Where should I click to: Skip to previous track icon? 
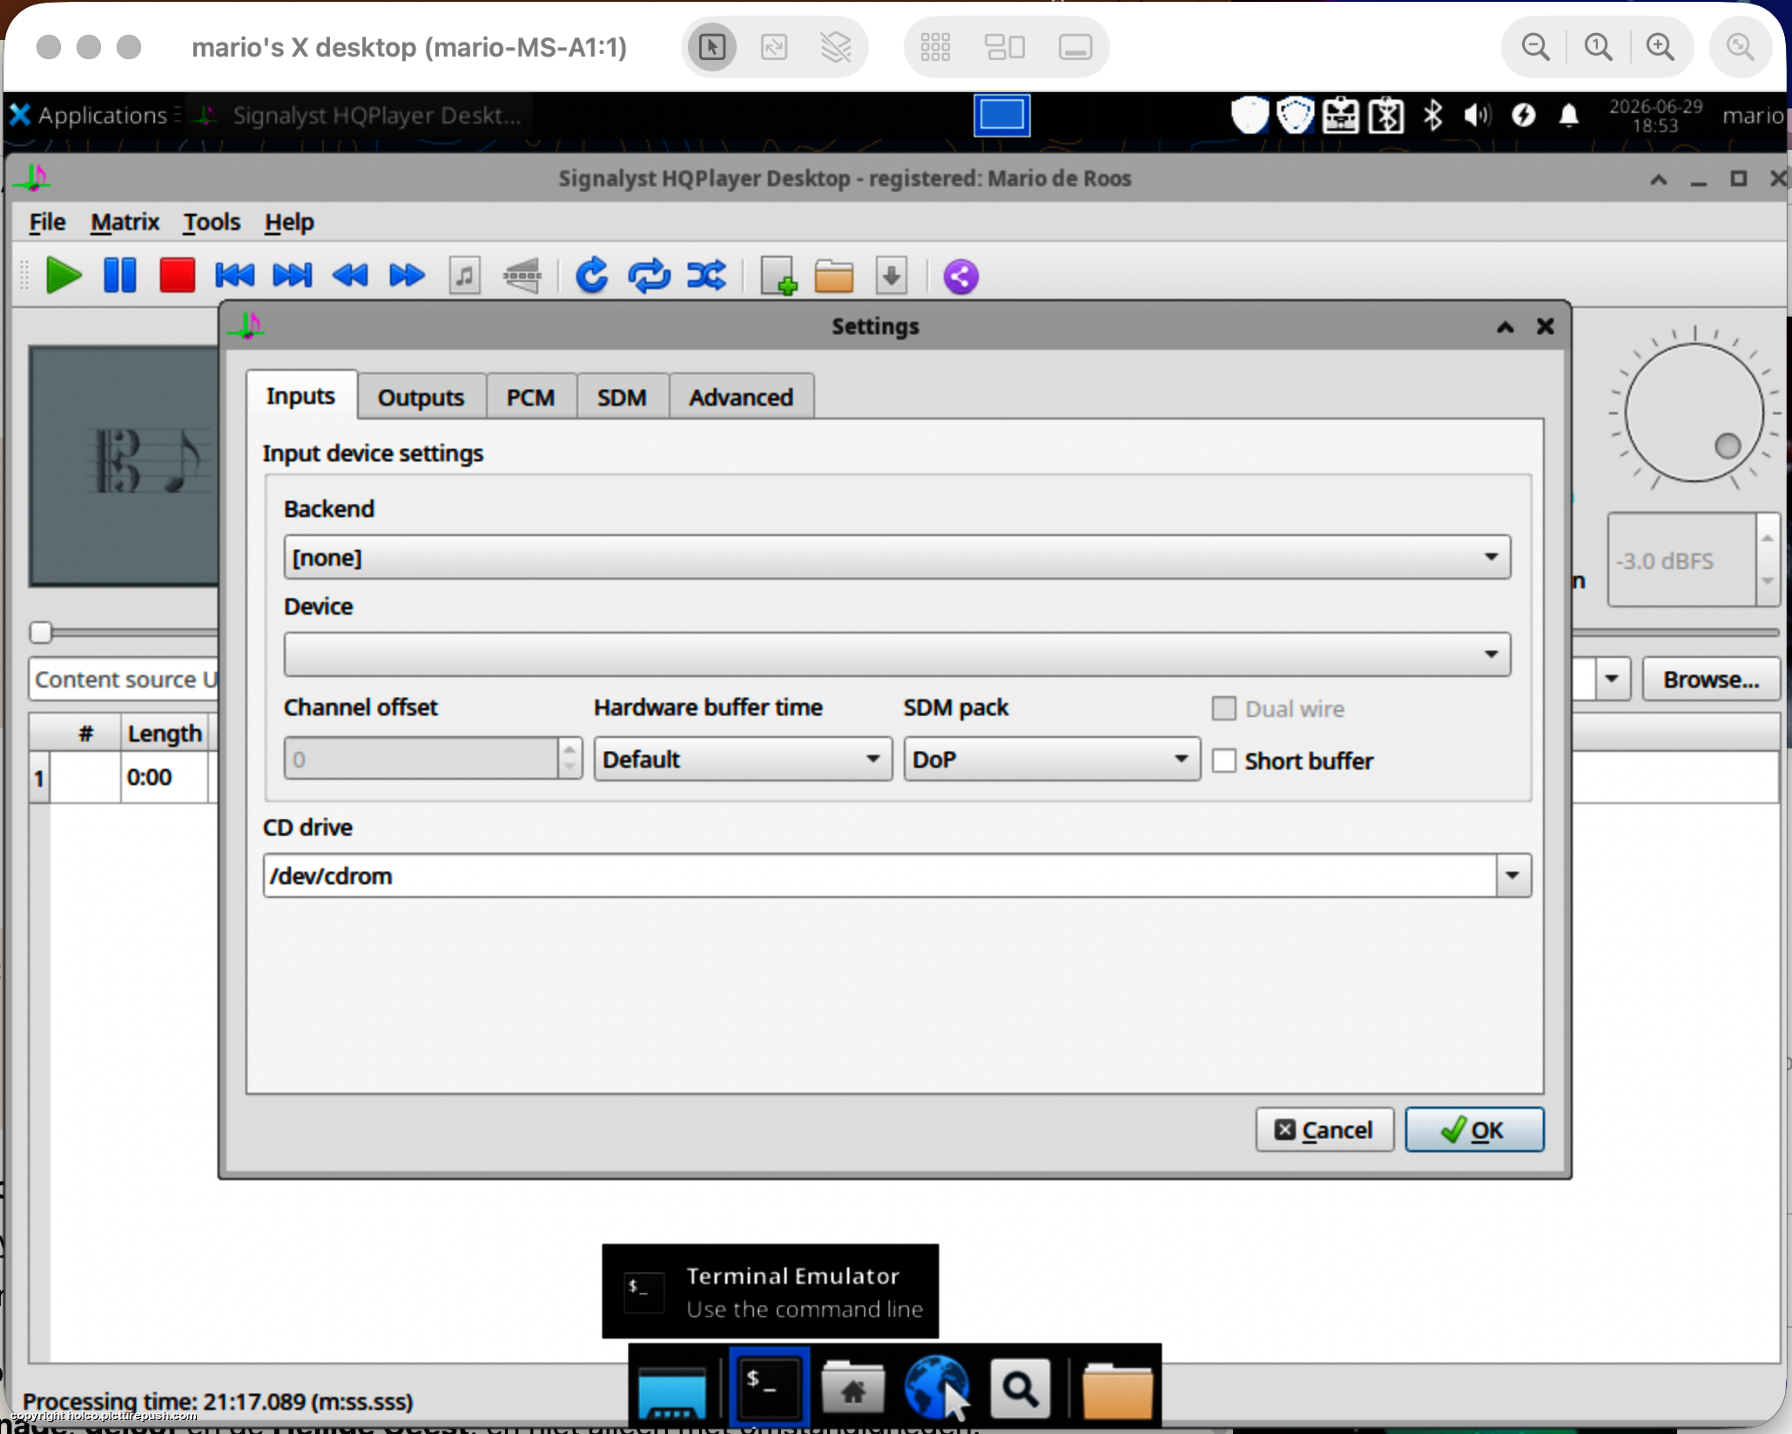(235, 276)
